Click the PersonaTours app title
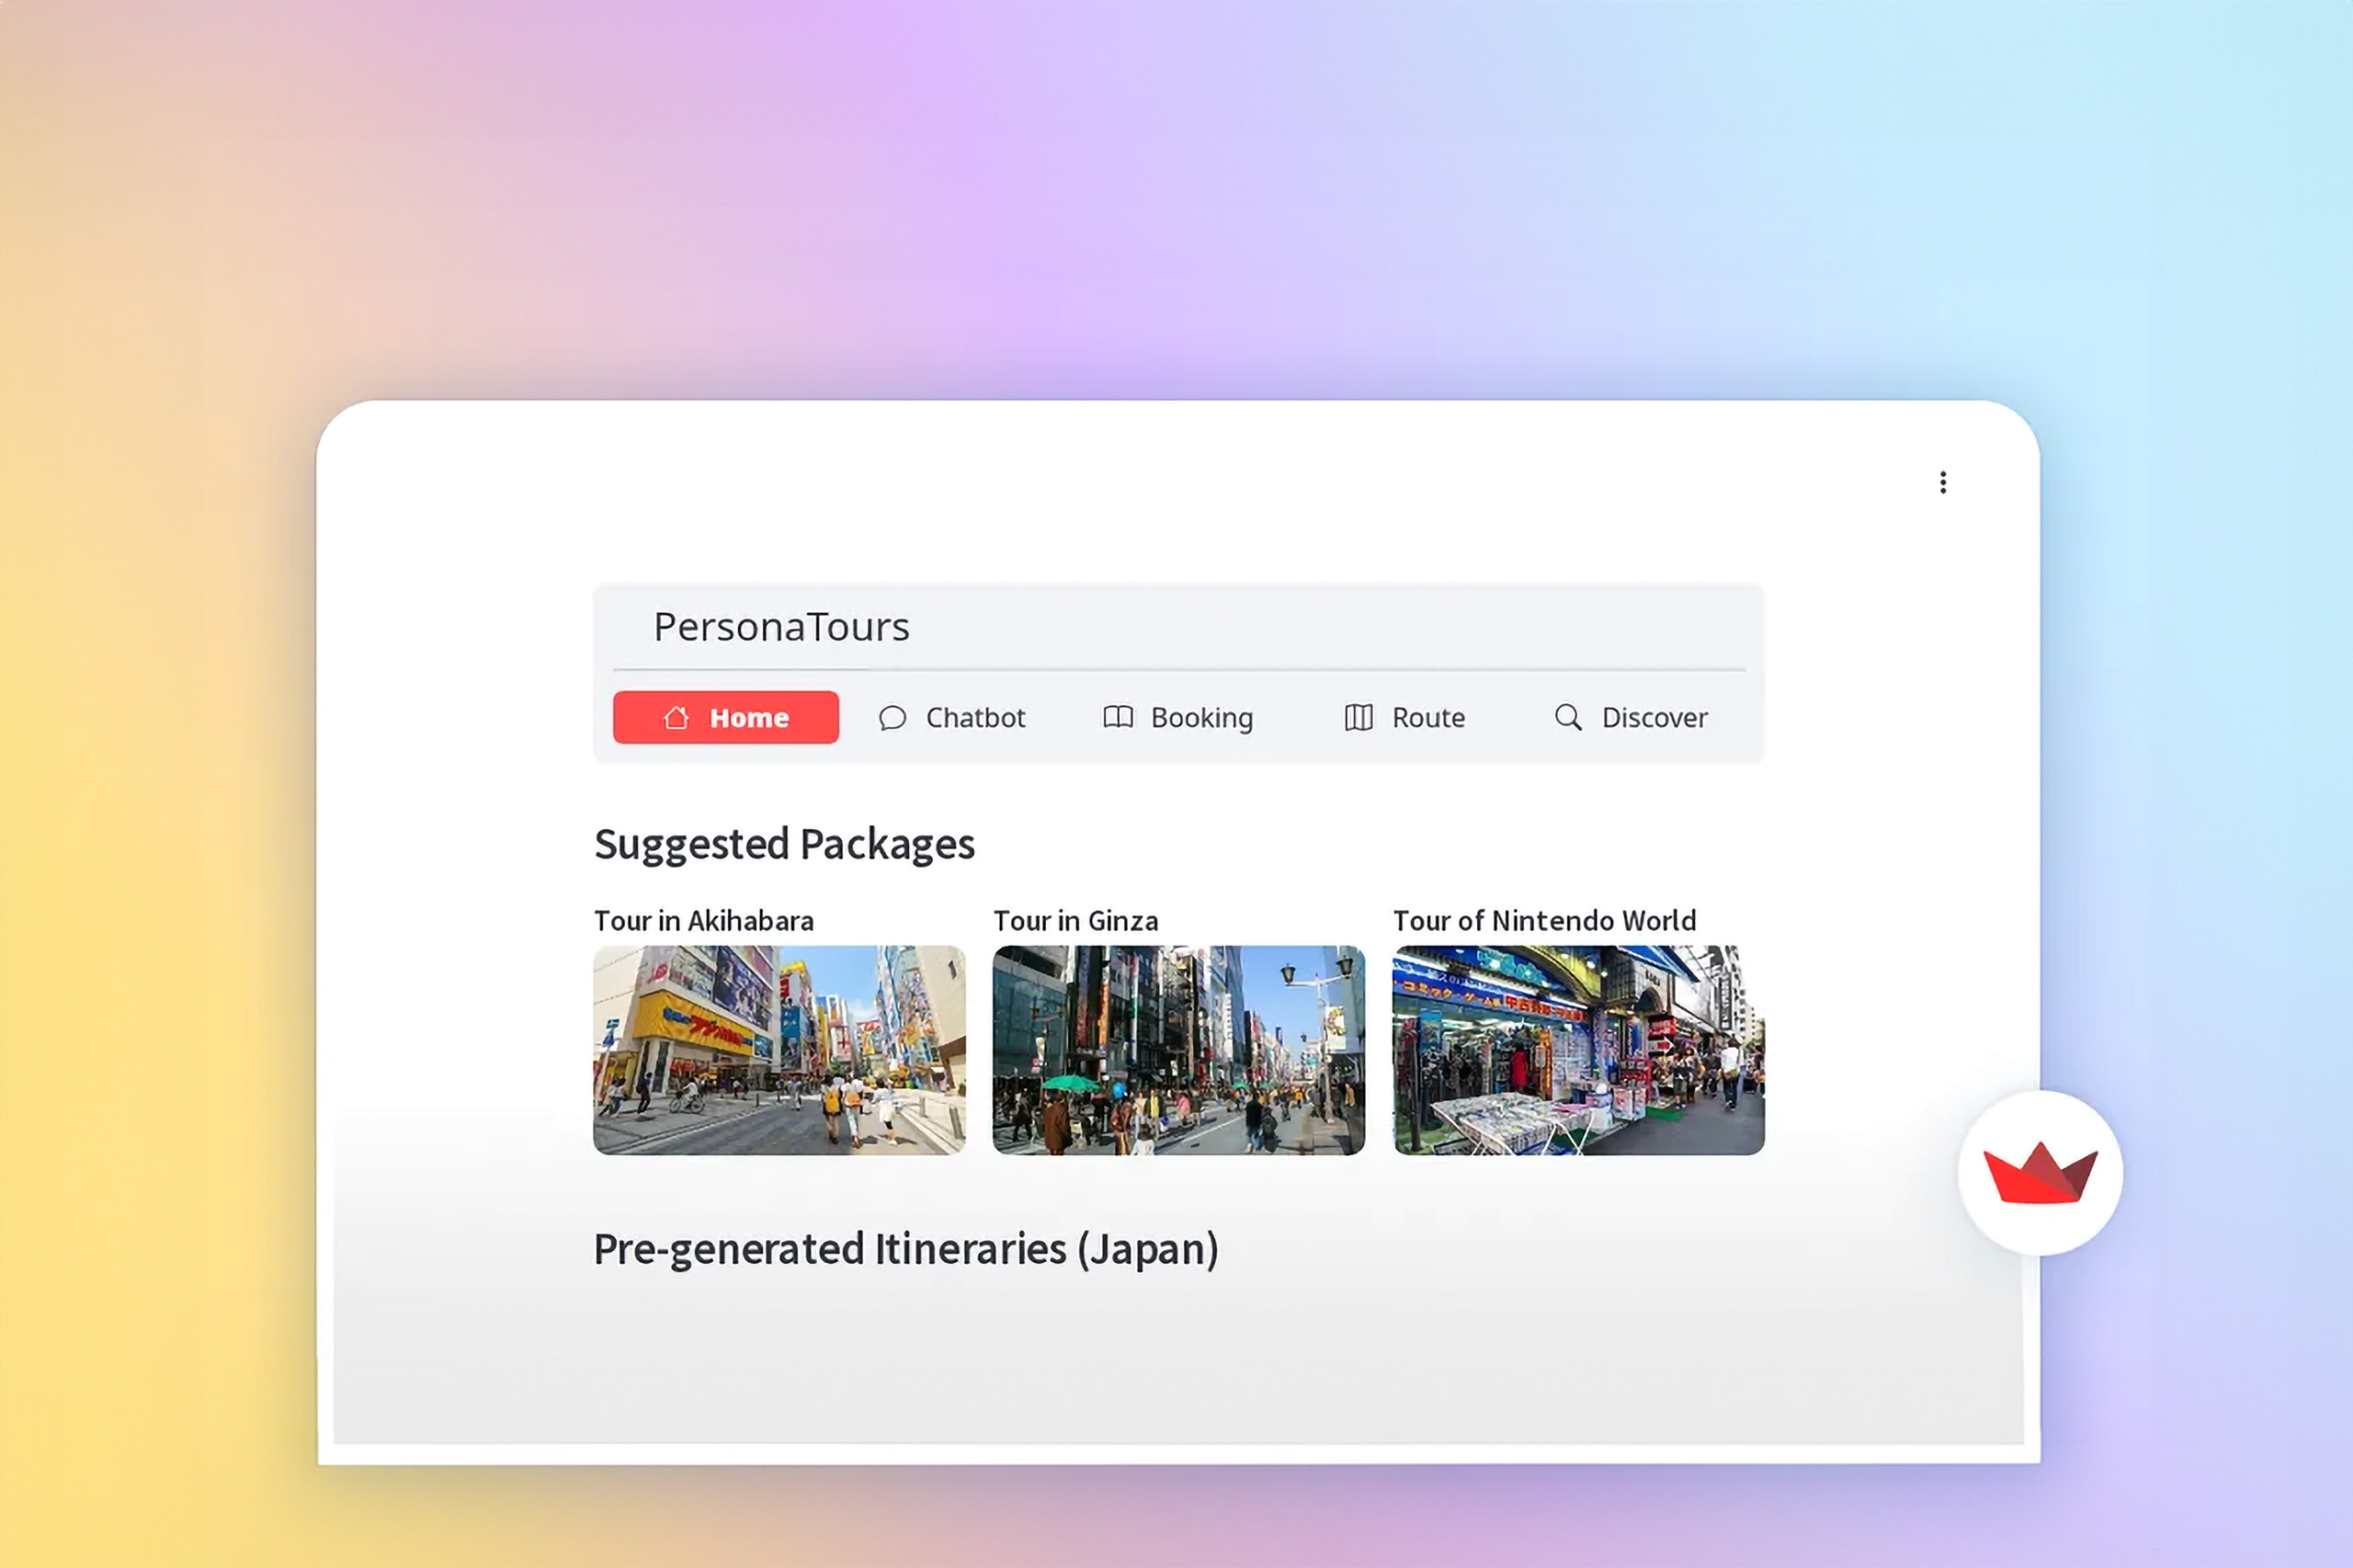This screenshot has width=2353, height=1568. click(781, 627)
